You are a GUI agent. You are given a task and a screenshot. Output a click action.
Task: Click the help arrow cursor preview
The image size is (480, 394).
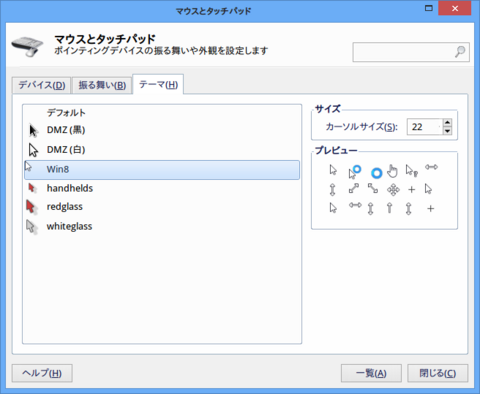(411, 170)
